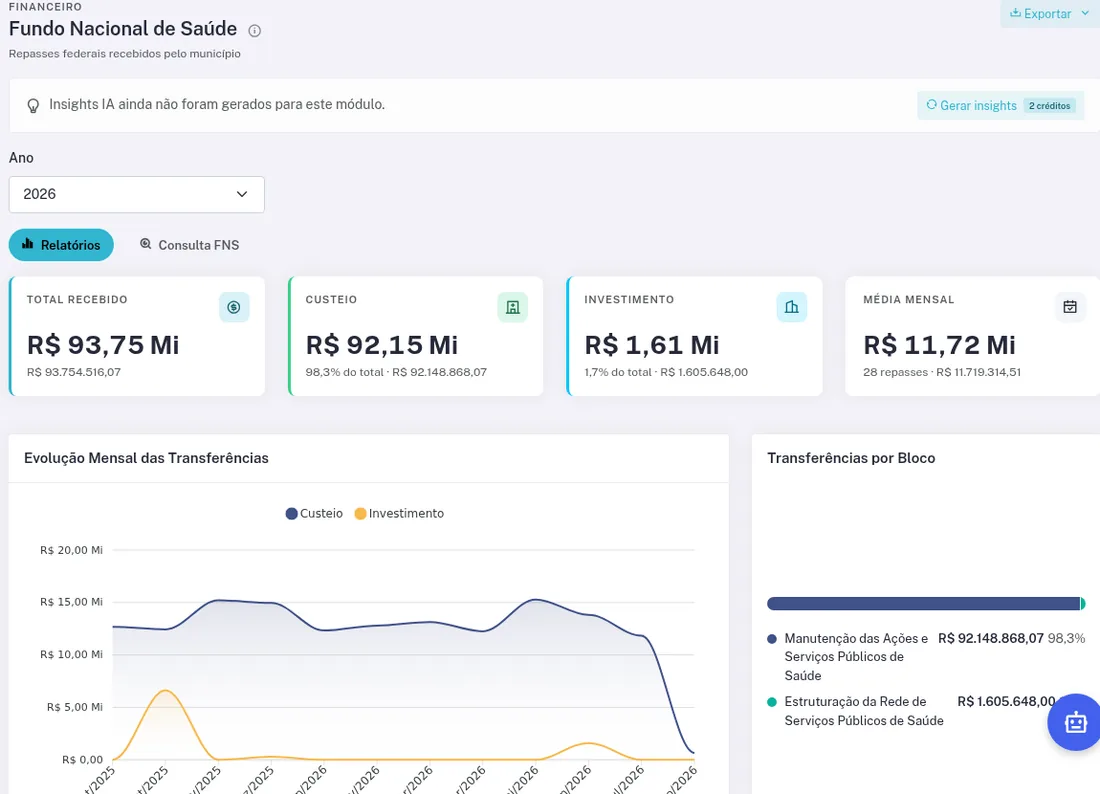Open the Ano dropdown showing 2026
Image resolution: width=1100 pixels, height=794 pixels.
[x=137, y=194]
